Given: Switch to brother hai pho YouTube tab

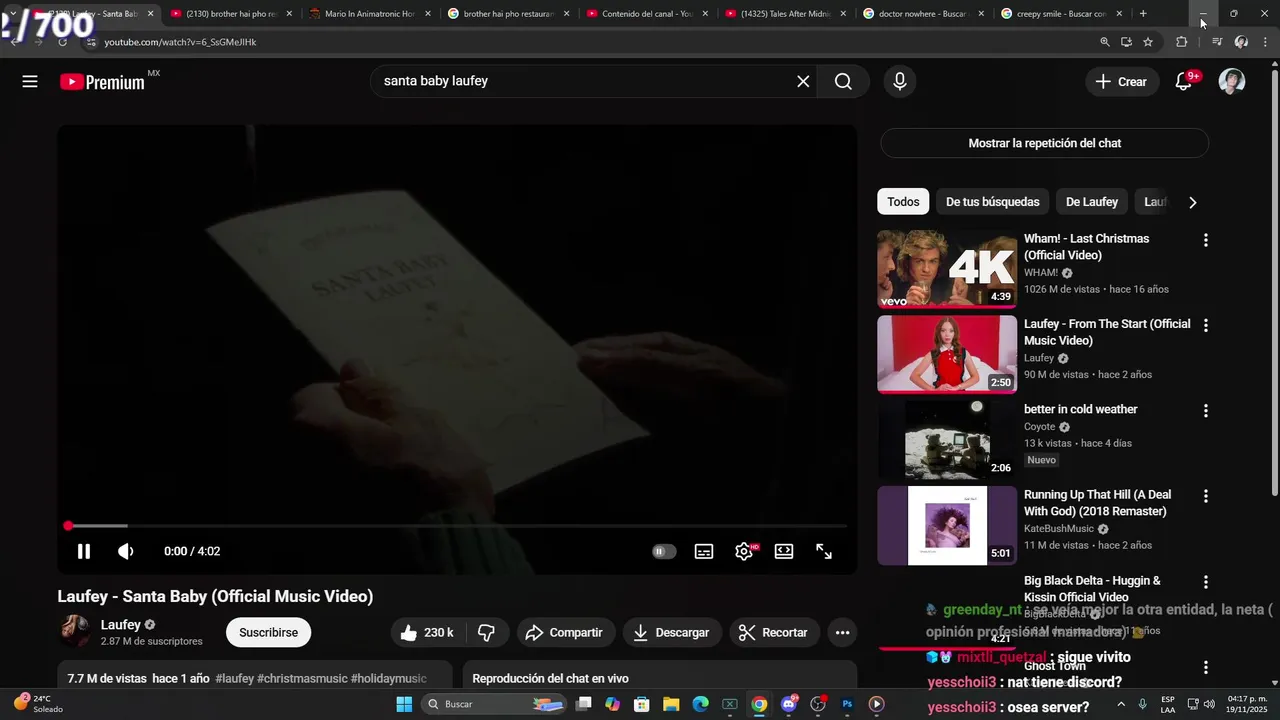Looking at the screenshot, I should tap(230, 14).
